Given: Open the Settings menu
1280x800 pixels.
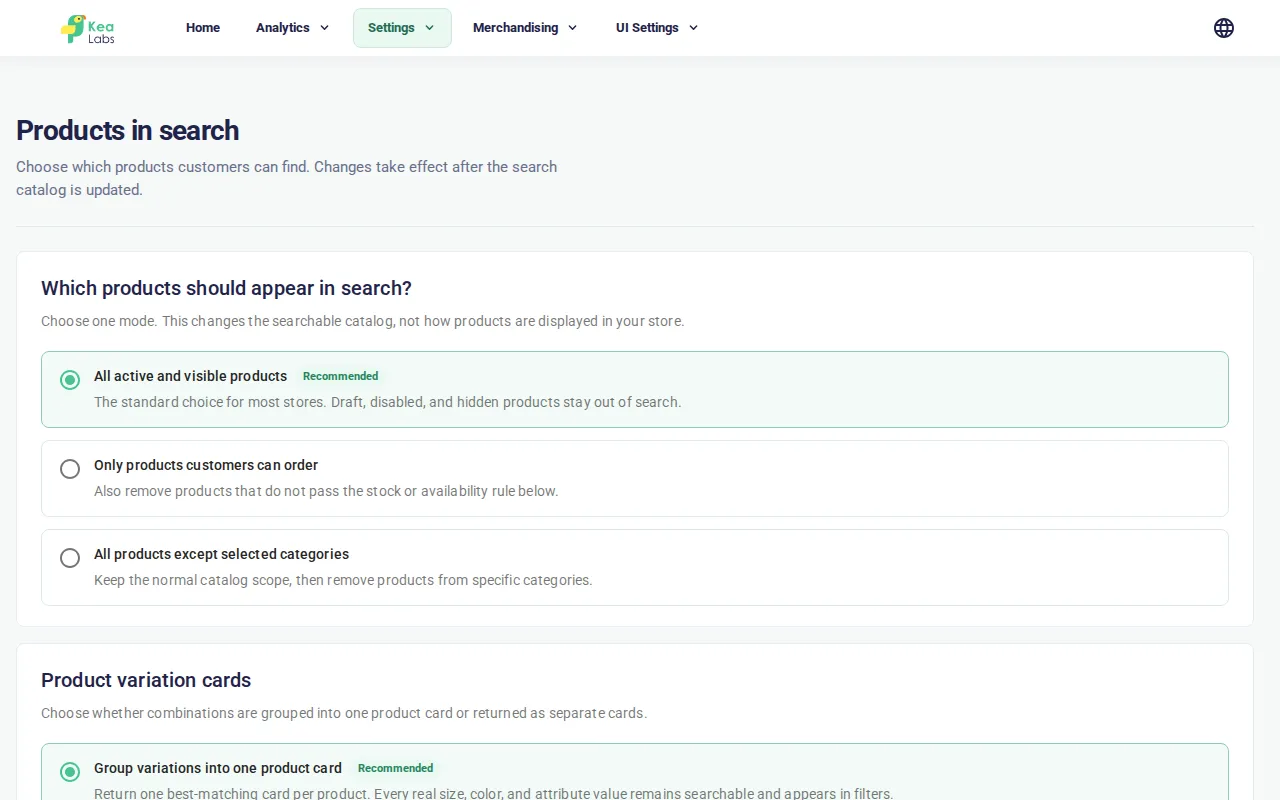Looking at the screenshot, I should 402,28.
